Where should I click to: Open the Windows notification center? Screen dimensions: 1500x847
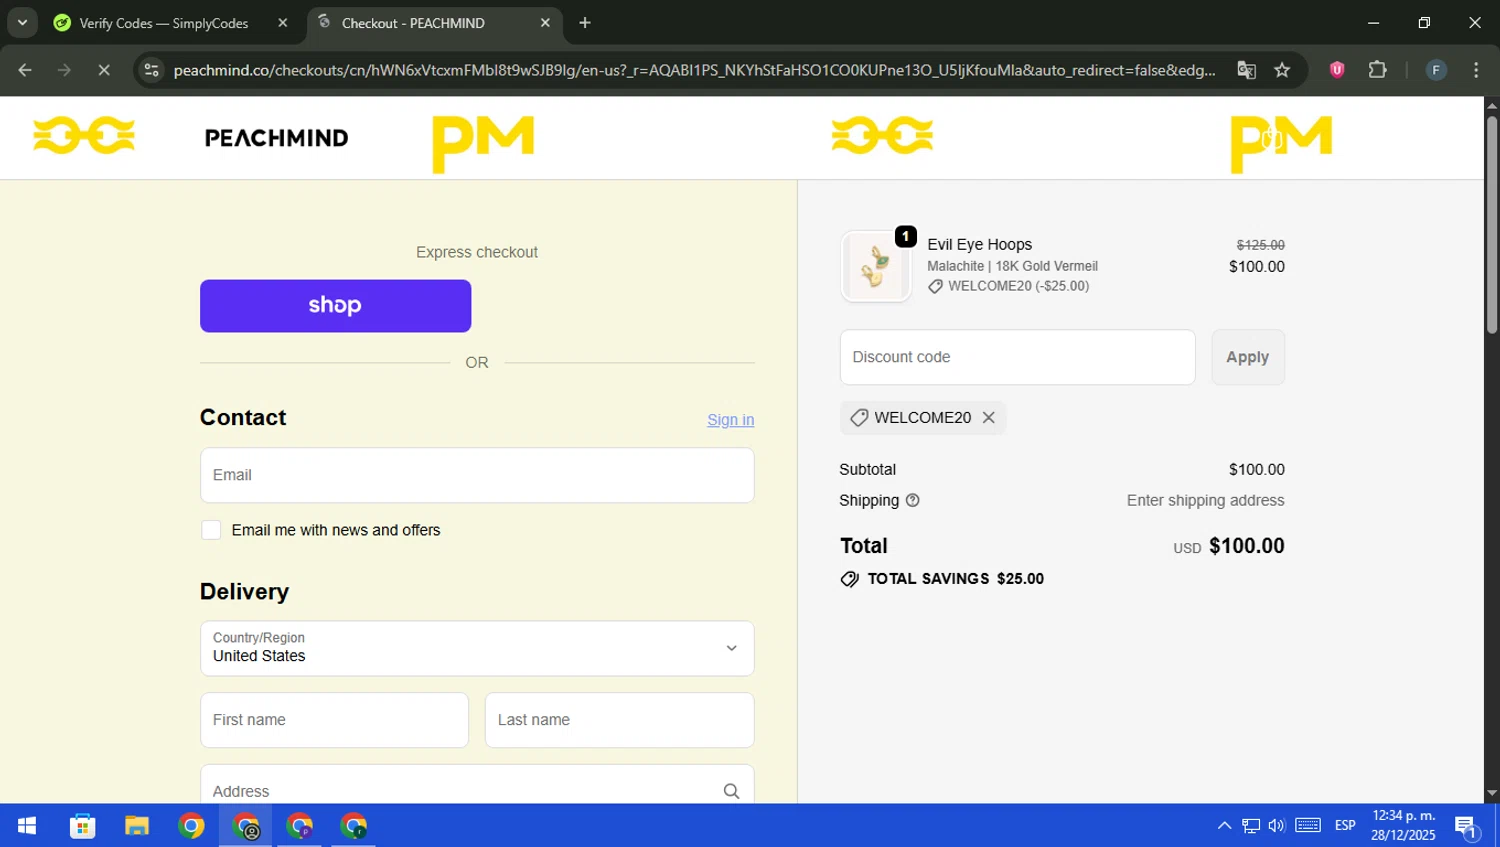[x=1467, y=826]
